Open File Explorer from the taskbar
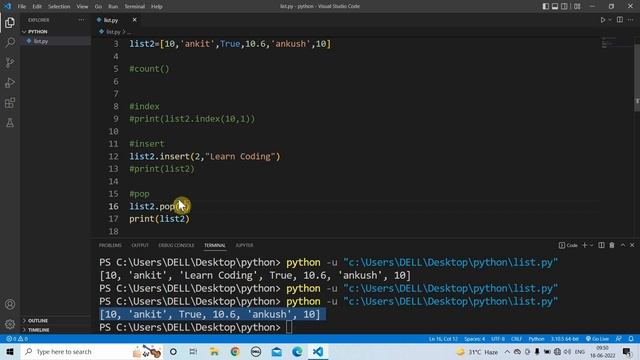The height and width of the screenshot is (360, 640). tap(214, 351)
